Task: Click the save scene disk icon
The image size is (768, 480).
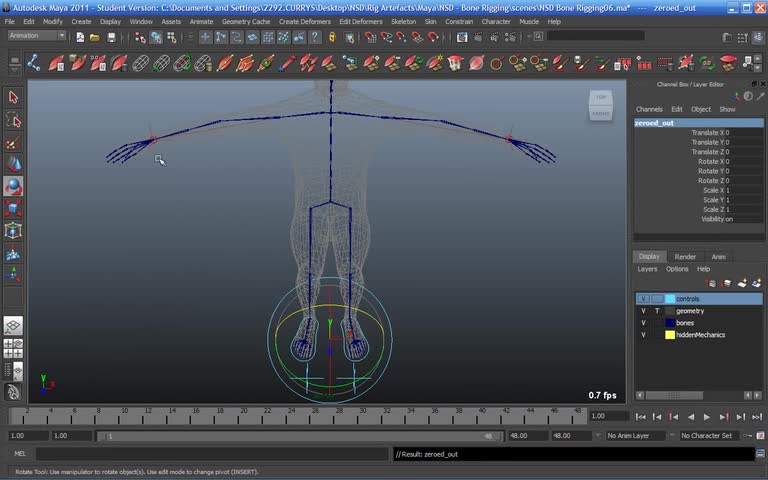Action: click(110, 37)
